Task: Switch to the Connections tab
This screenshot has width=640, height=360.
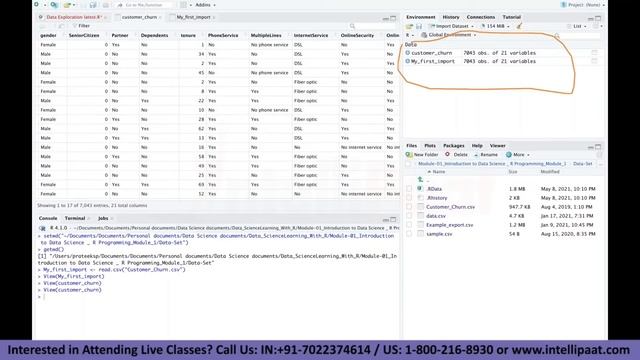Action: 481,17
